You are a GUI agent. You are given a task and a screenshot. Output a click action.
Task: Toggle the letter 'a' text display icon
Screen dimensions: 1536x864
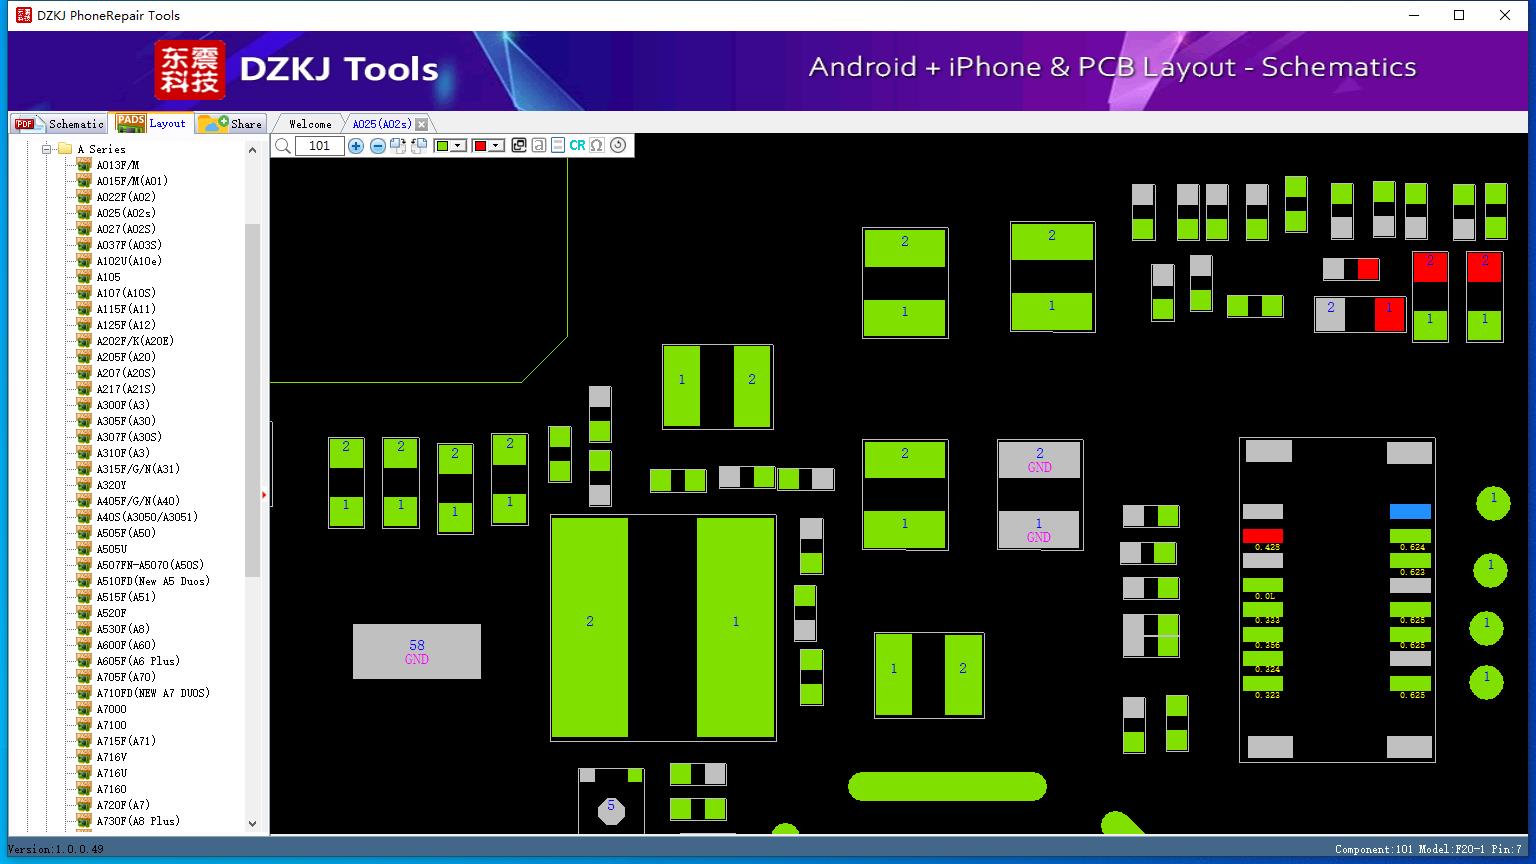click(x=539, y=146)
